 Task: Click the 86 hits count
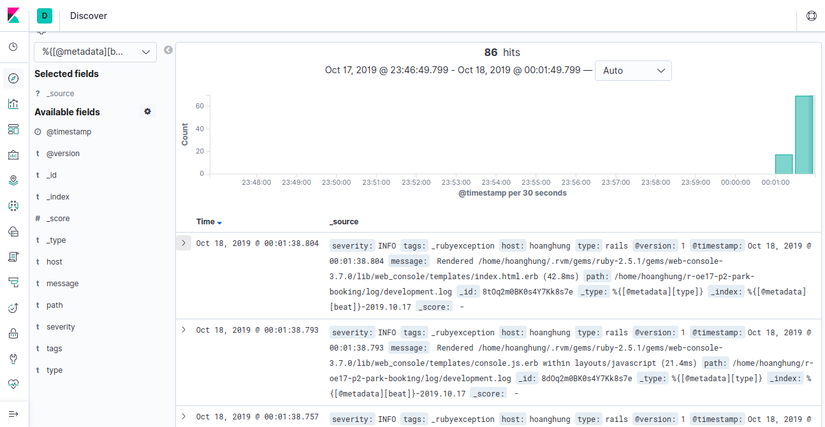tap(502, 53)
